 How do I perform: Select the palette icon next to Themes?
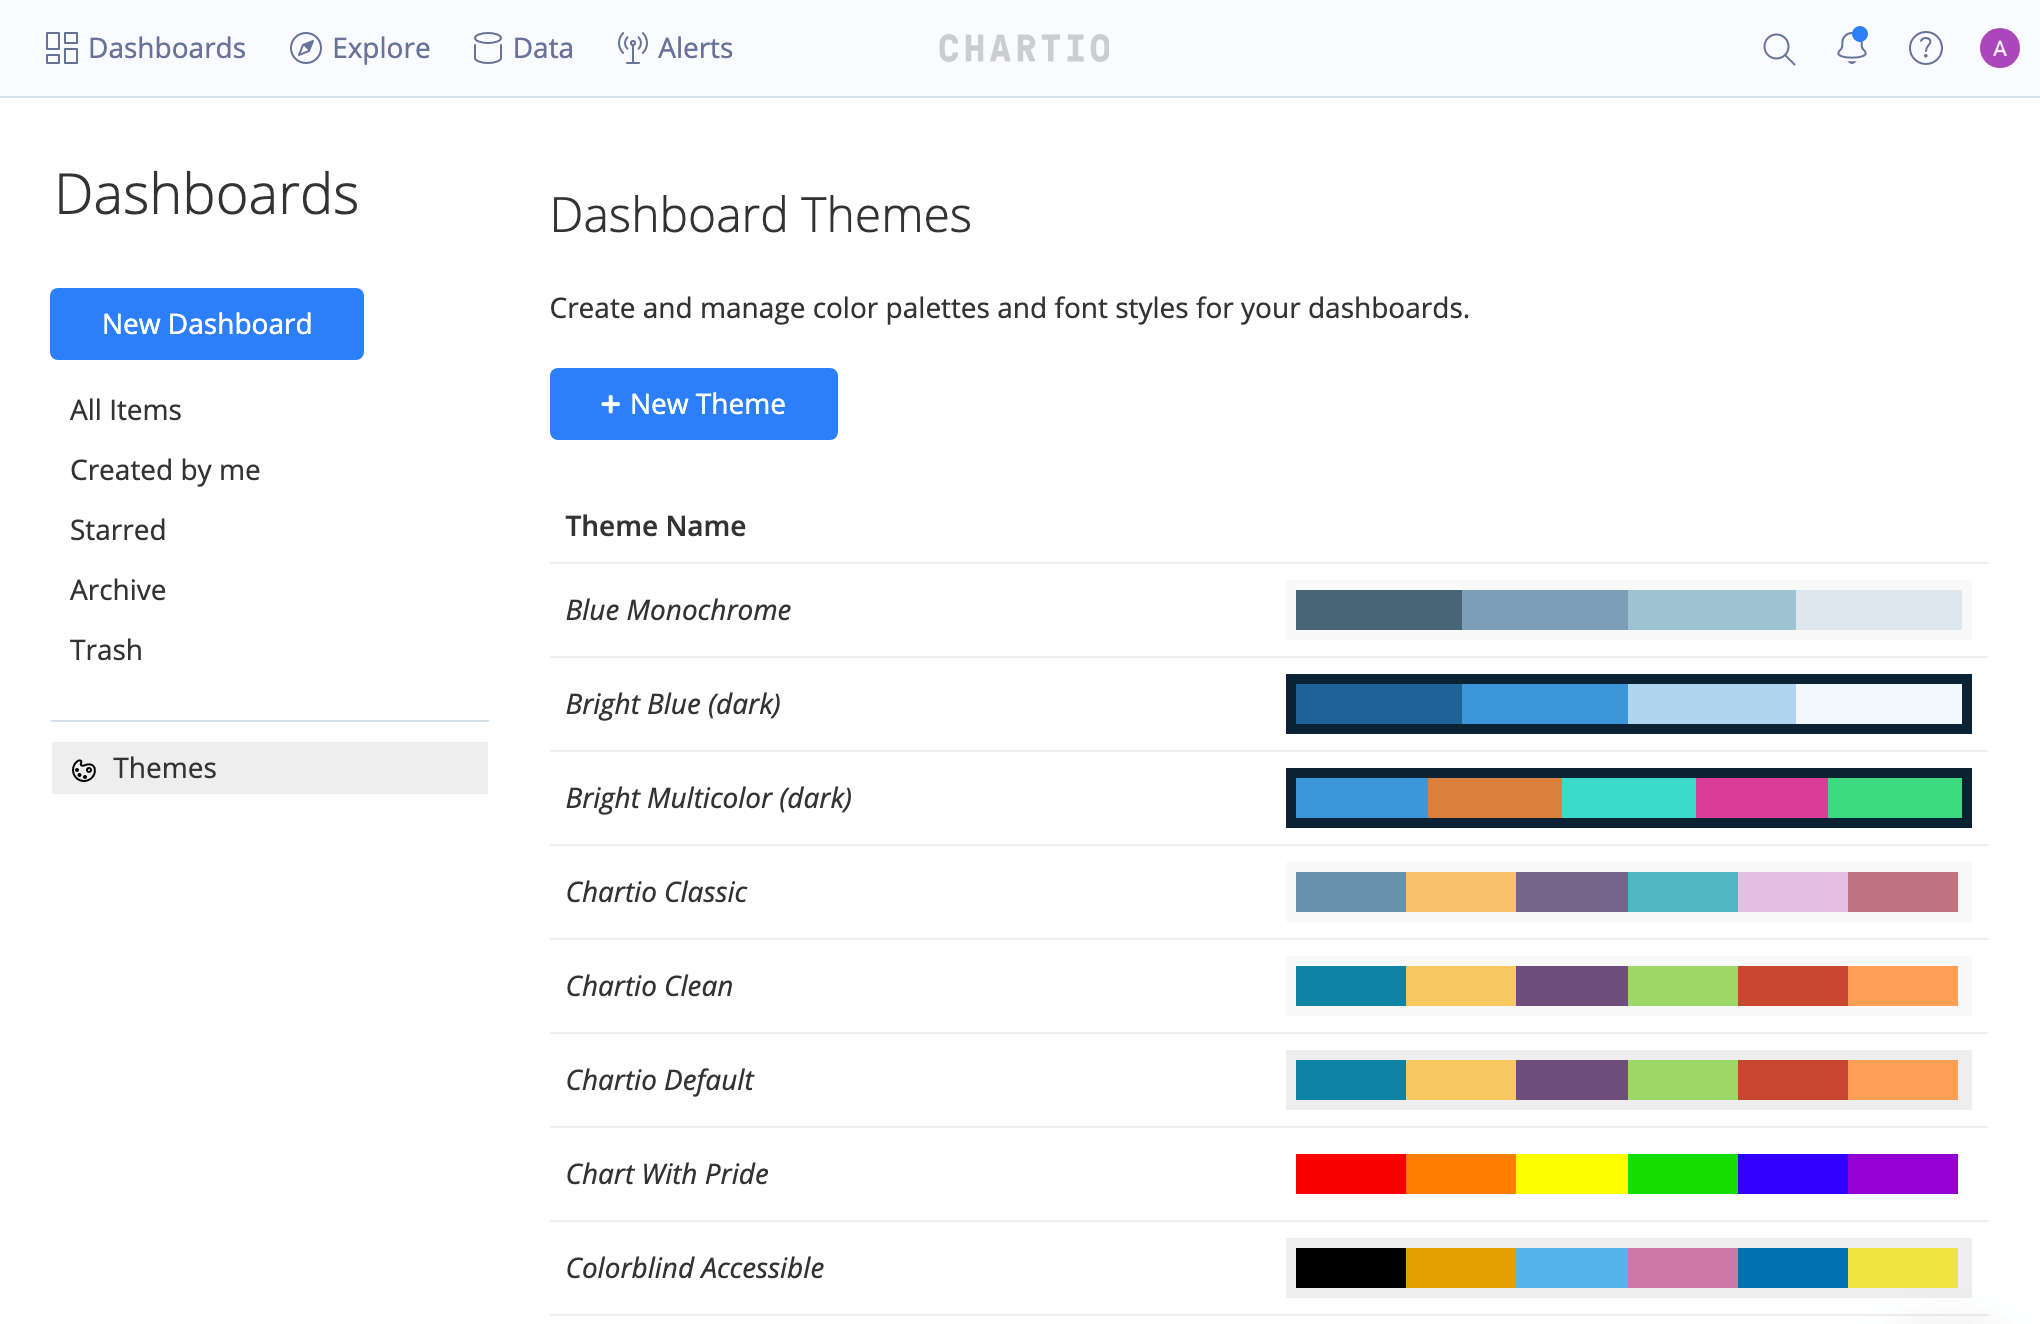[84, 768]
